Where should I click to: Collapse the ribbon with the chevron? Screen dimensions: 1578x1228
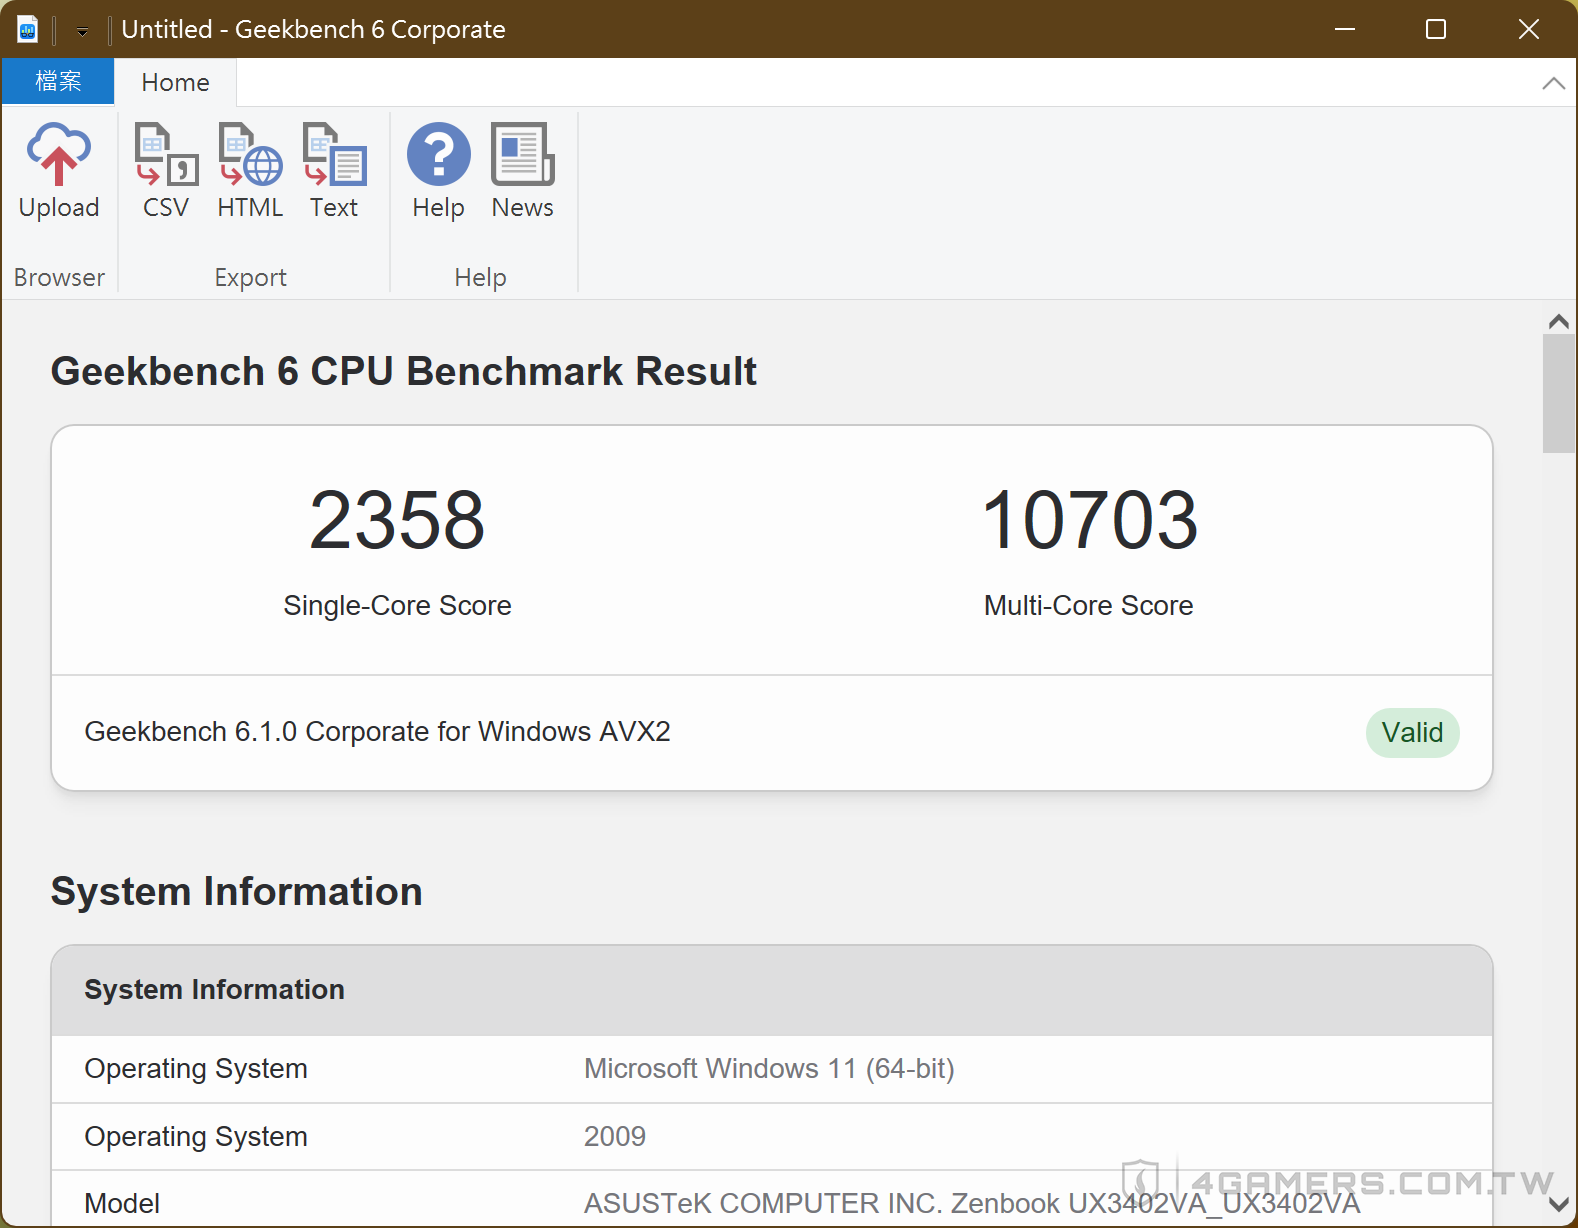pos(1553,83)
